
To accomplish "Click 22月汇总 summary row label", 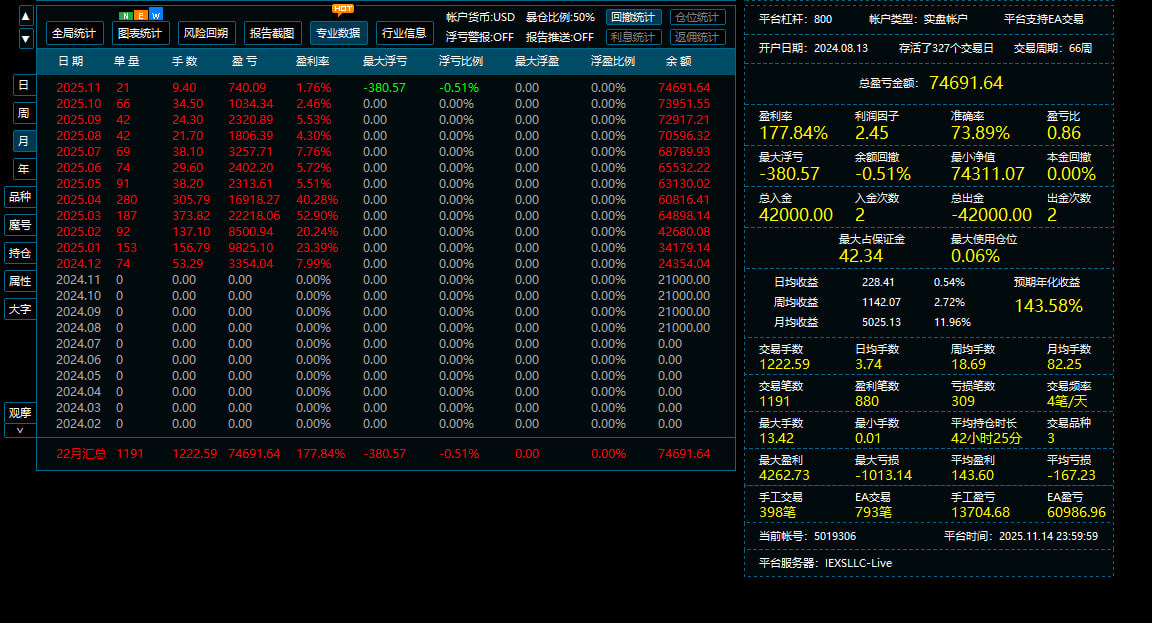I will click(81, 454).
